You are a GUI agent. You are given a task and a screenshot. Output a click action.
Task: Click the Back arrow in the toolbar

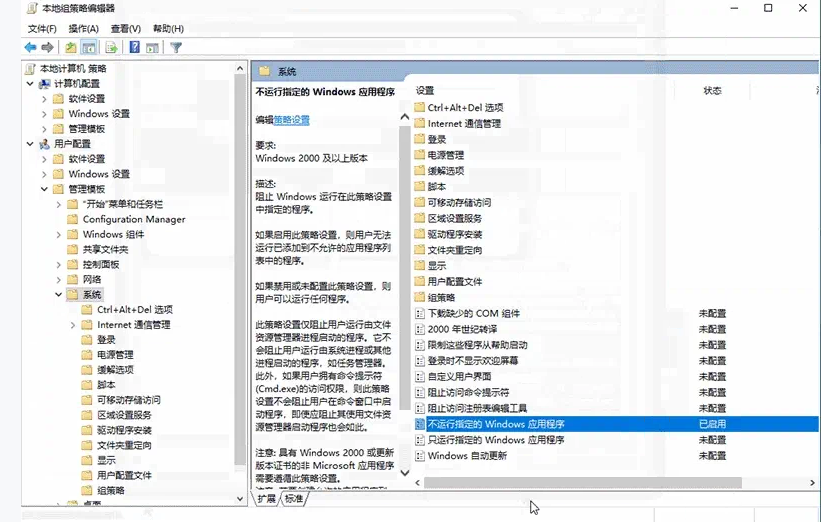click(x=29, y=47)
